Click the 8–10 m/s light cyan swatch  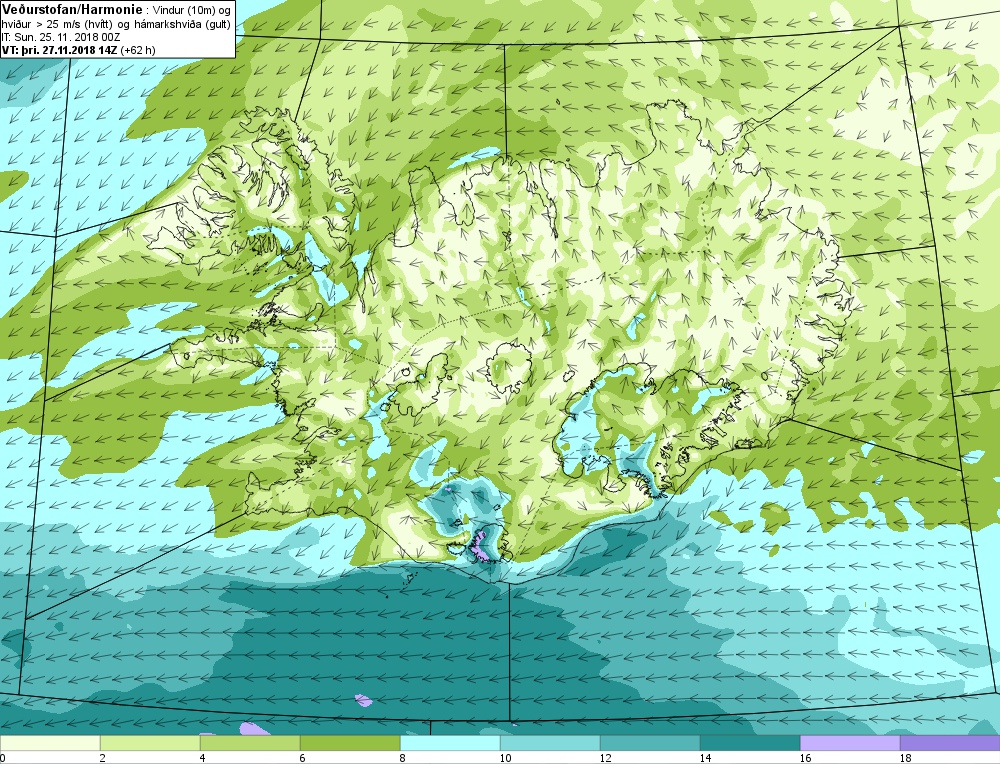click(x=450, y=743)
